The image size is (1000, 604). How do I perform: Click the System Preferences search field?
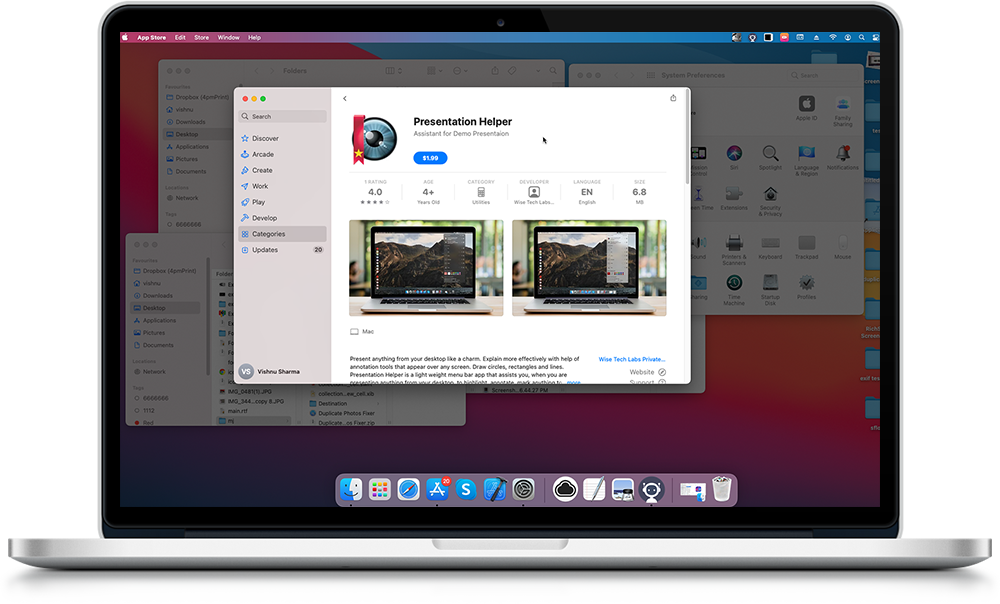pyautogui.click(x=822, y=75)
